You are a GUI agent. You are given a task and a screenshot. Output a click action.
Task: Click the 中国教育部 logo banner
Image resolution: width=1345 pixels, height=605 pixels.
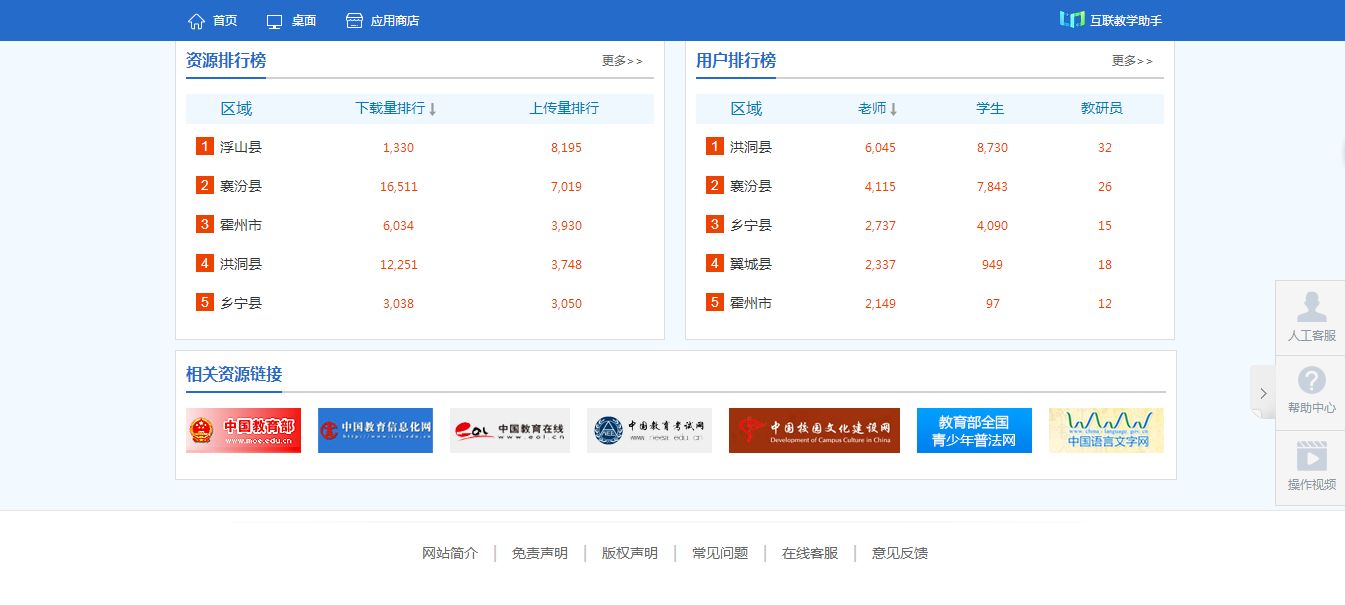click(243, 430)
